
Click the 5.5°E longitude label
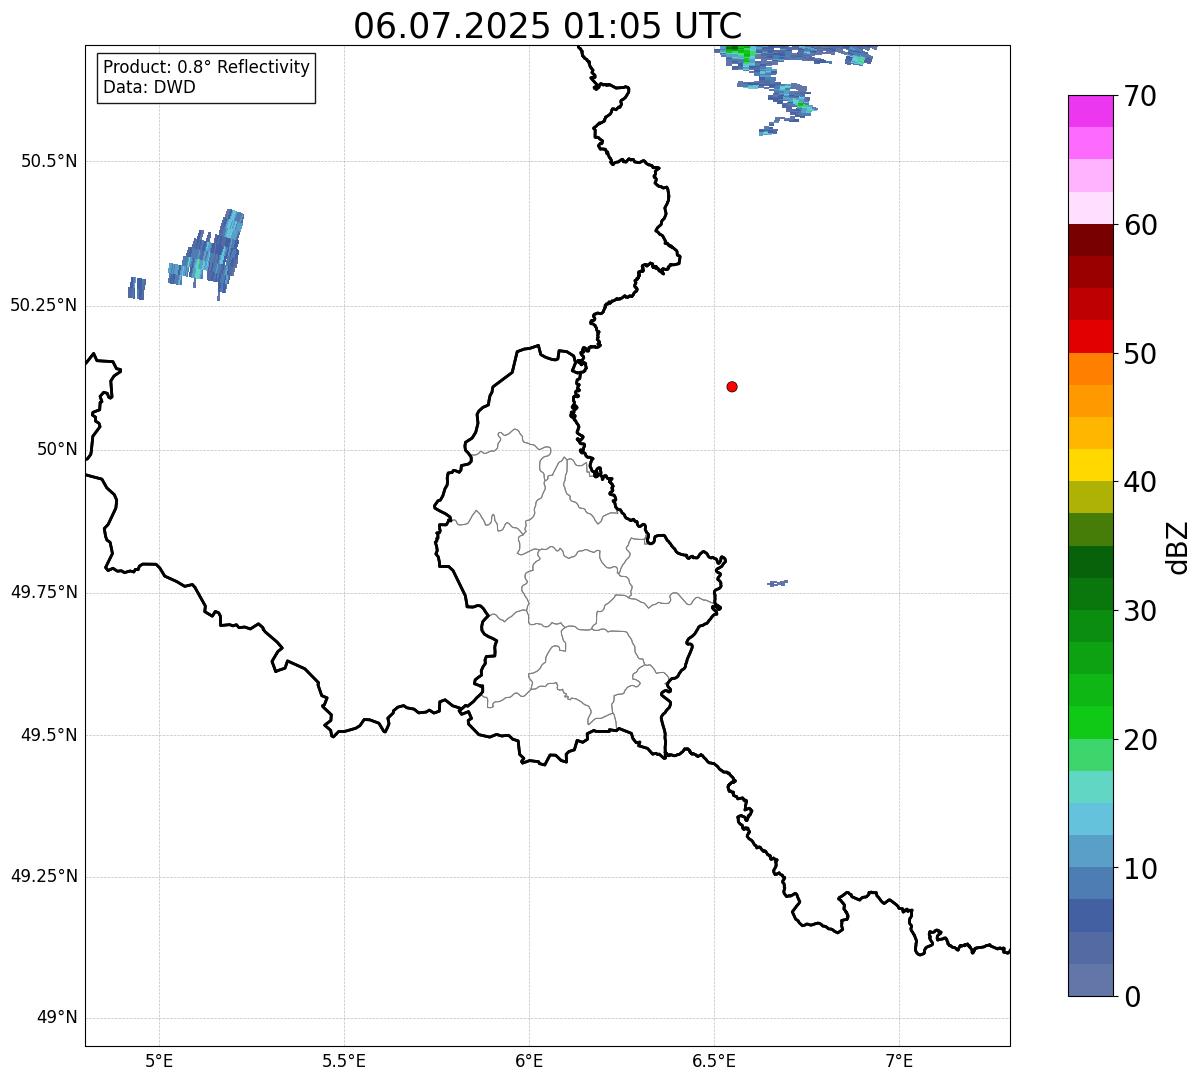(x=344, y=1060)
